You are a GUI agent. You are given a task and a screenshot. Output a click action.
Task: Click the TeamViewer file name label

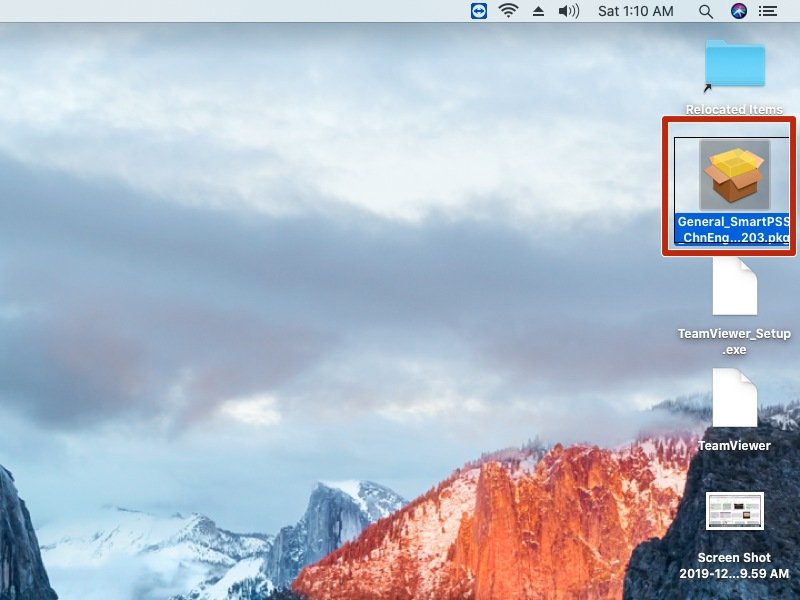click(734, 445)
